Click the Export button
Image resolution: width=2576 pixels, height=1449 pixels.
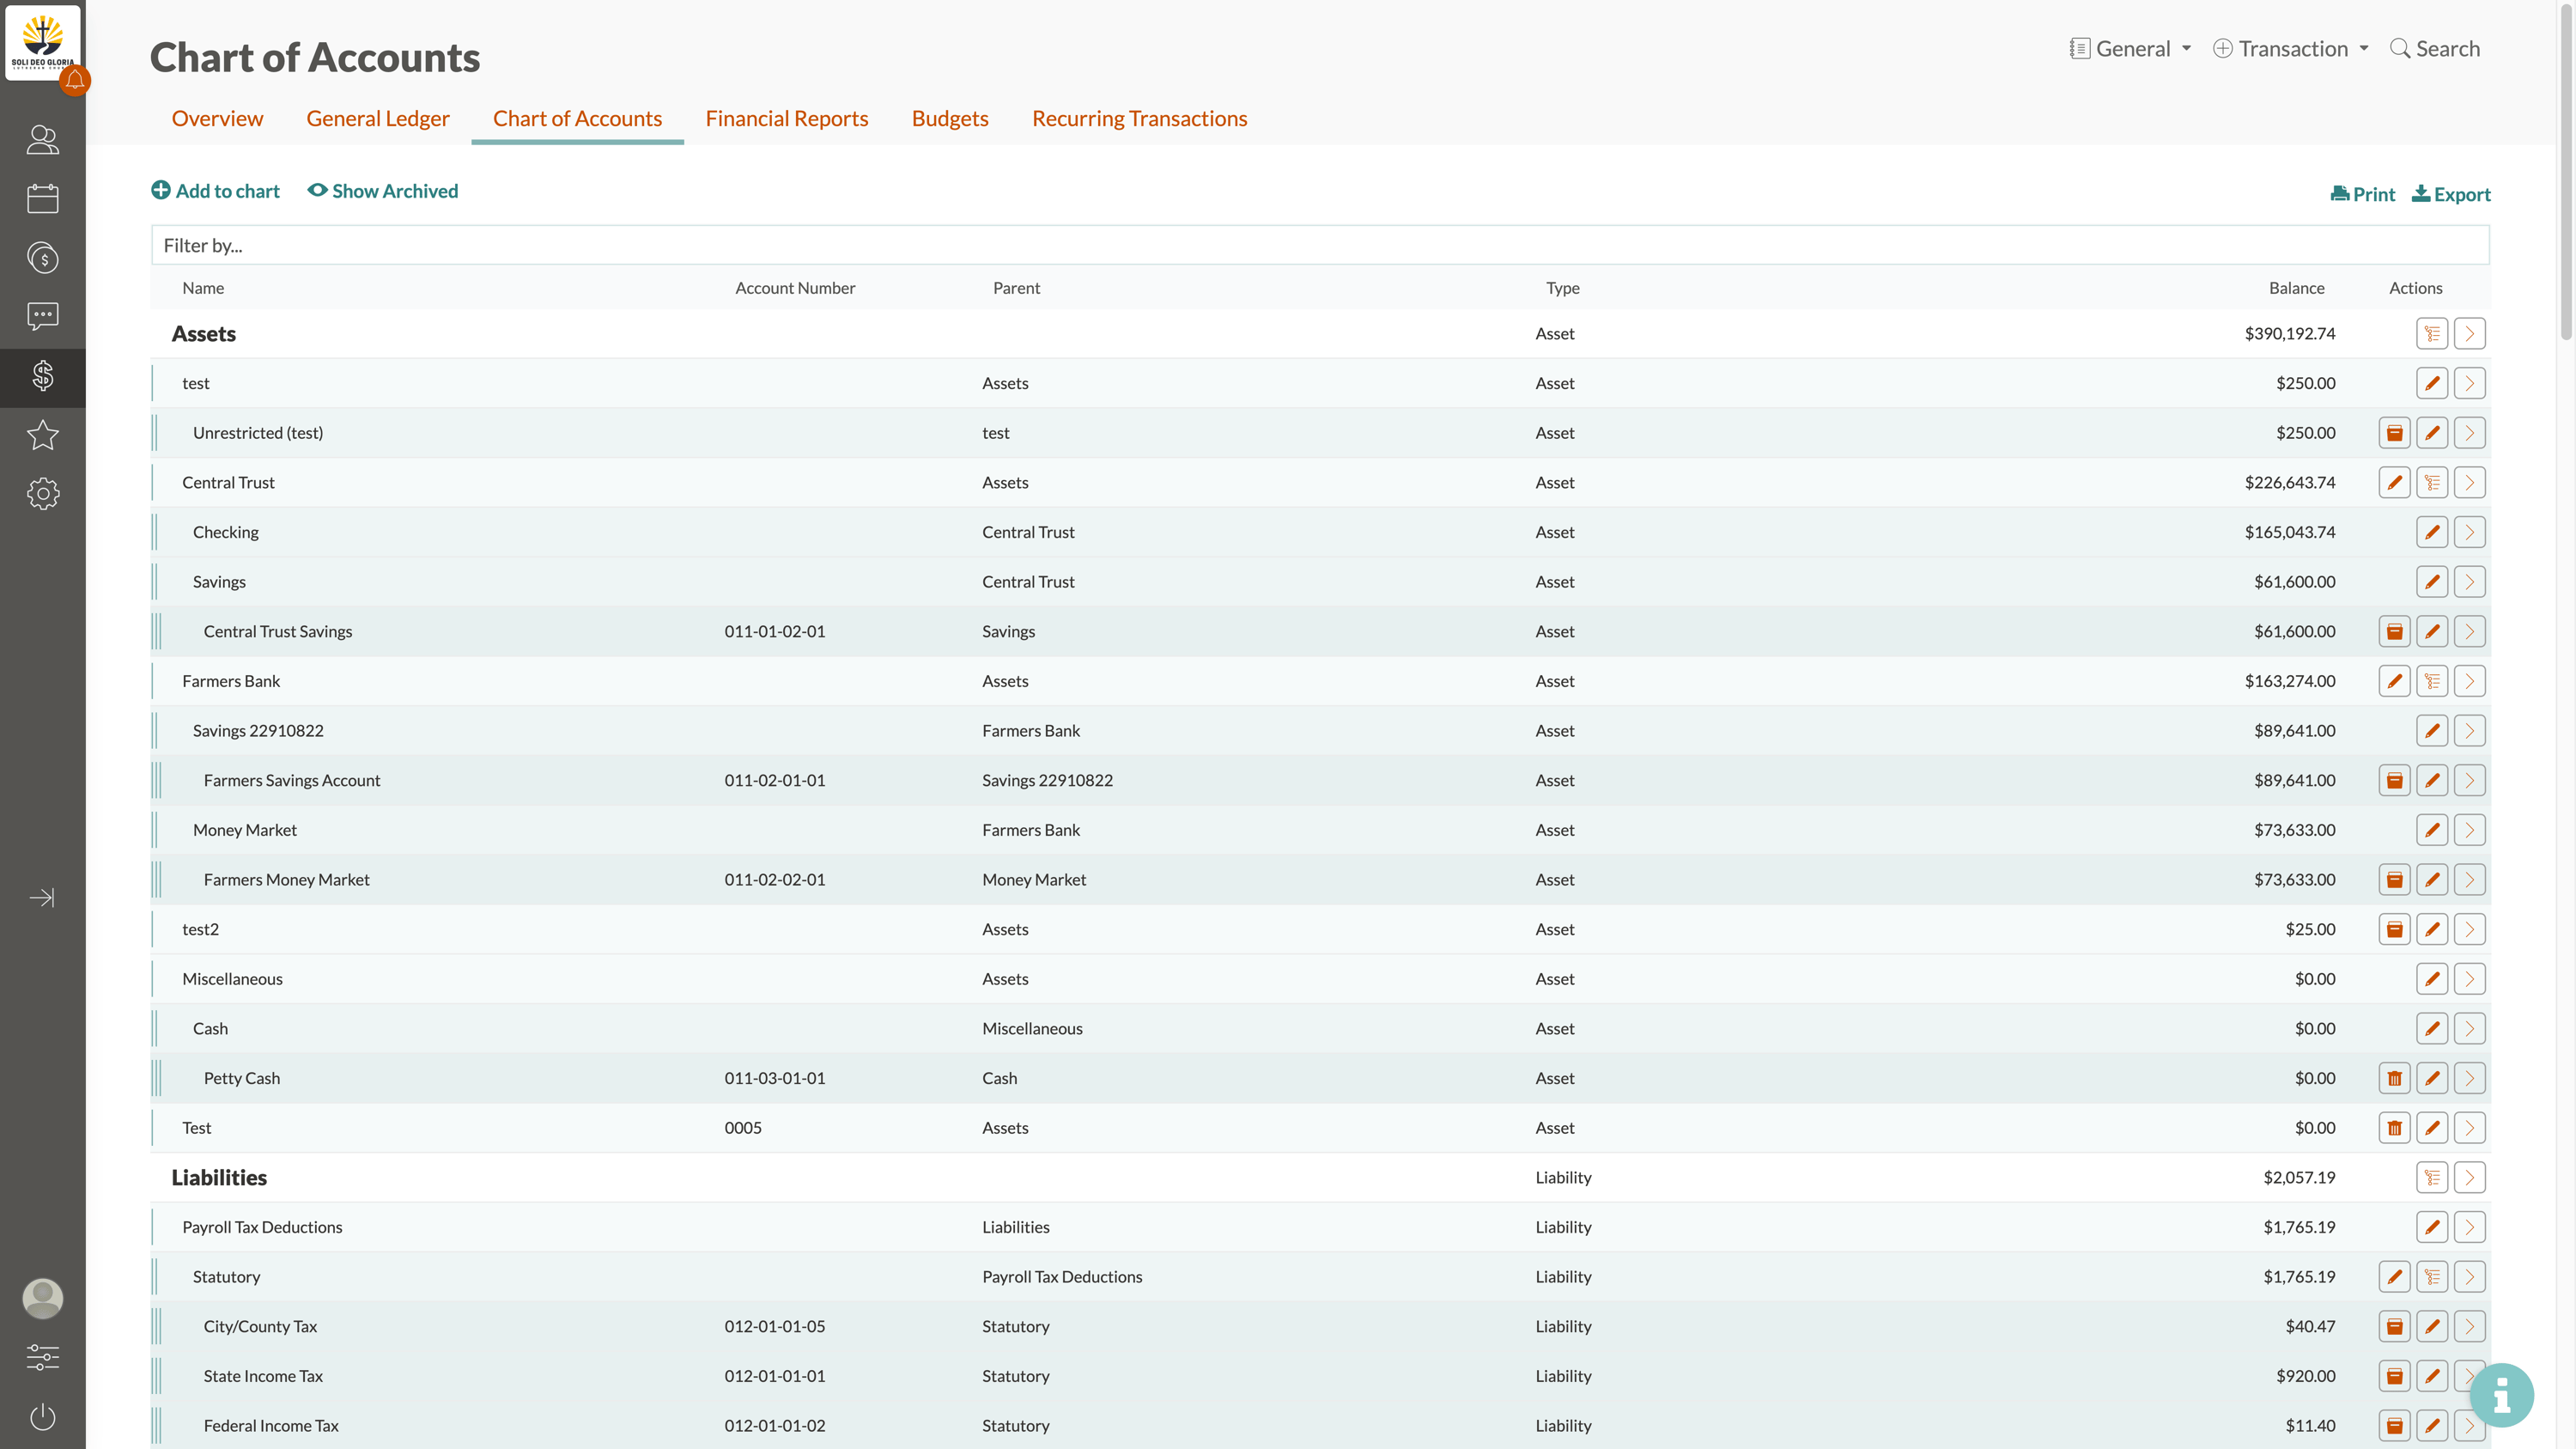click(x=2451, y=194)
